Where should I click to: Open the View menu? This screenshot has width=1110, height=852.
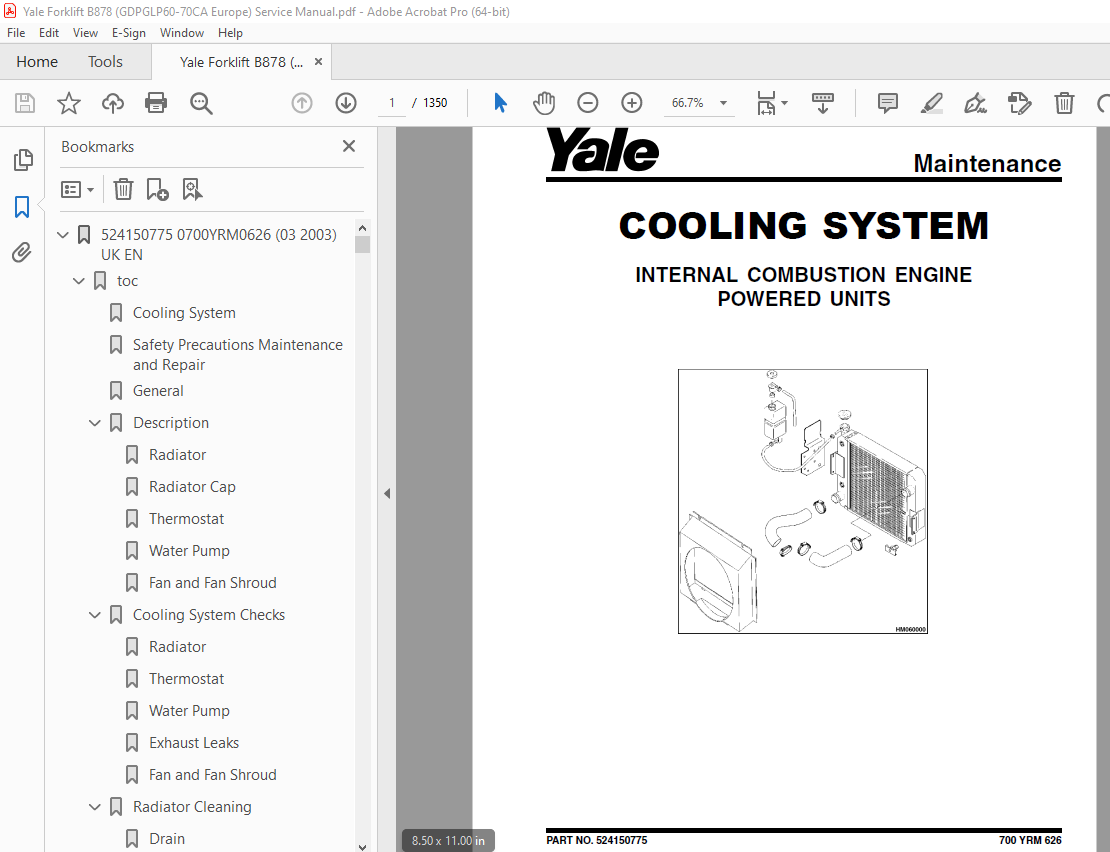click(x=85, y=33)
